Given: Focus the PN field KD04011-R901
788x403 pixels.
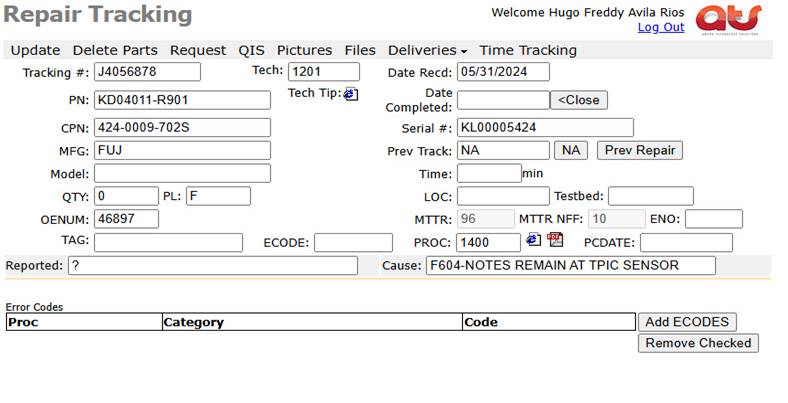Looking at the screenshot, I should (182, 100).
